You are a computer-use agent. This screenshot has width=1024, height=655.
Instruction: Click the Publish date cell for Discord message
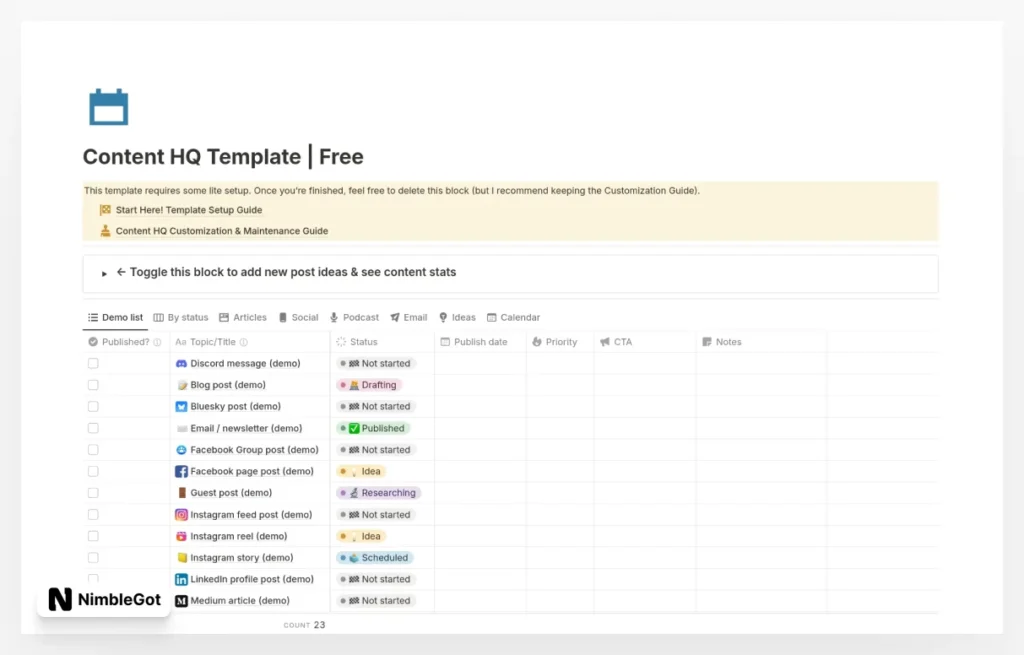coord(480,363)
